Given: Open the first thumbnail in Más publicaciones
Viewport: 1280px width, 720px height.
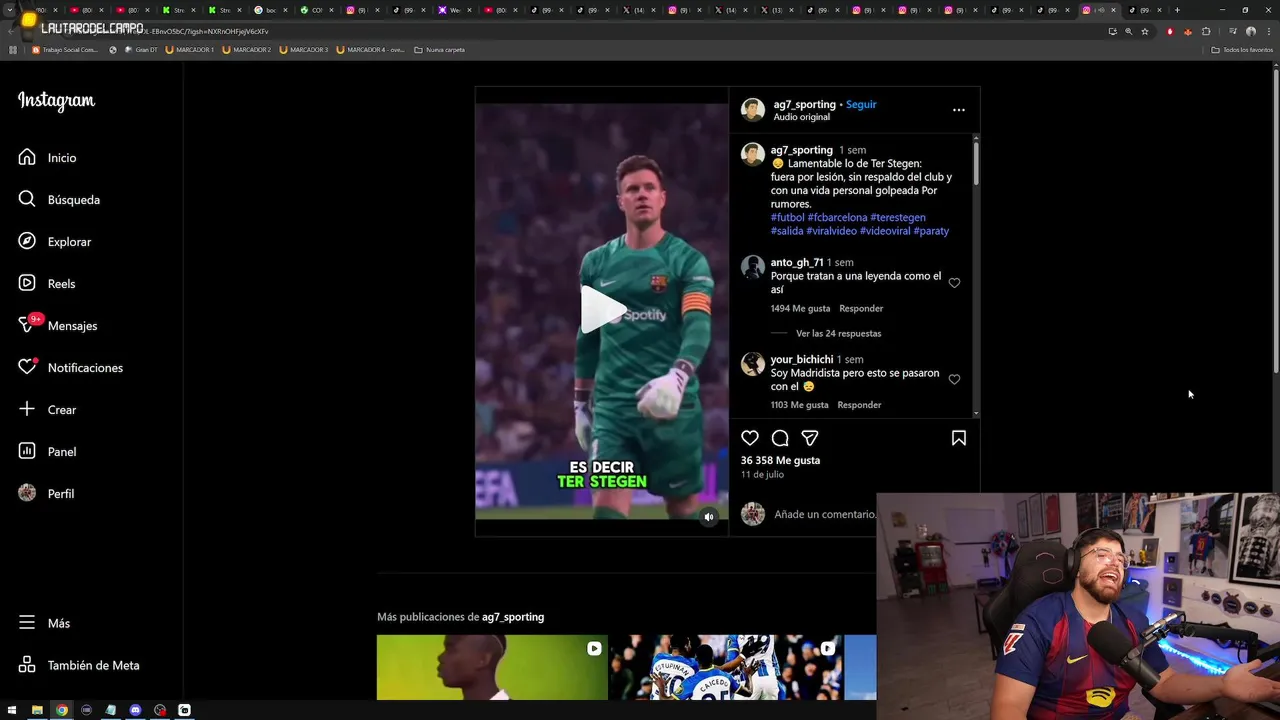Looking at the screenshot, I should point(492,667).
